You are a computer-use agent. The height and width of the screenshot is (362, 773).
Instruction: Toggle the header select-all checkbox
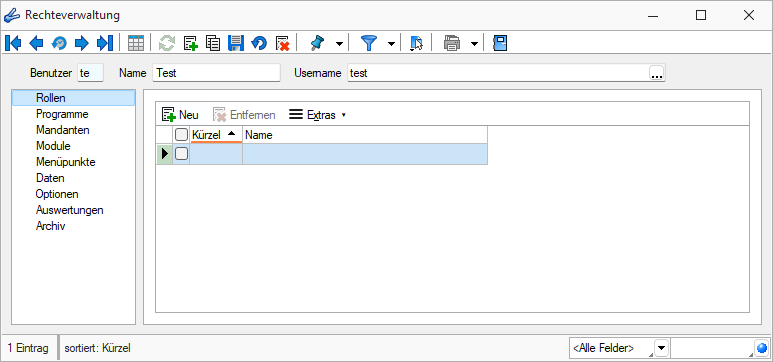click(181, 135)
